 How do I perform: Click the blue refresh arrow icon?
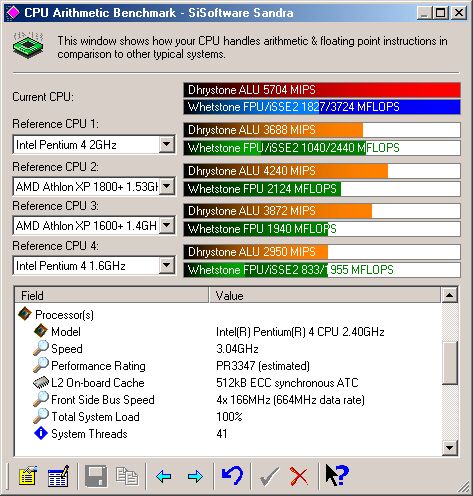(x=232, y=475)
